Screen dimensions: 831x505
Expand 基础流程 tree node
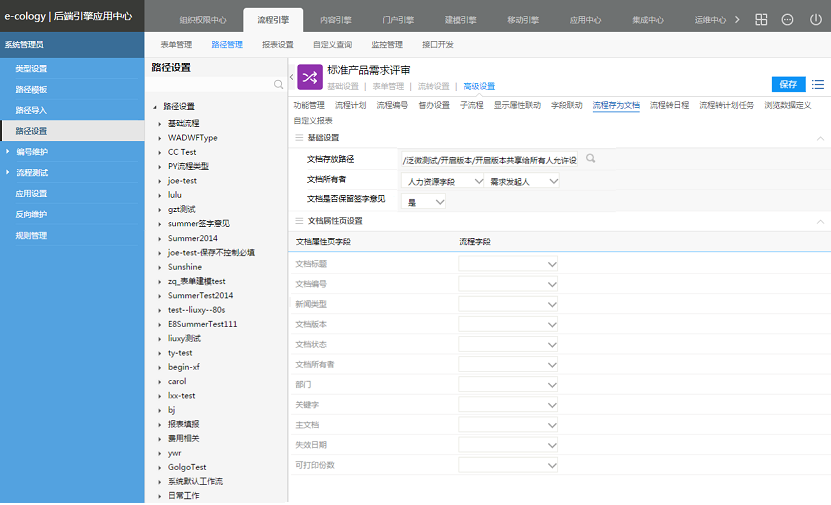point(160,123)
